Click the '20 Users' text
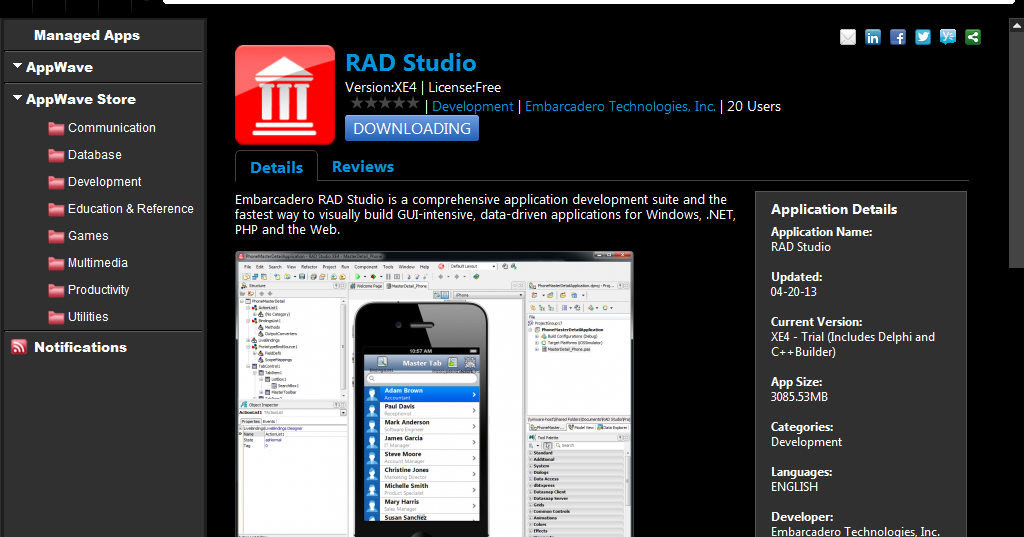 (x=754, y=106)
